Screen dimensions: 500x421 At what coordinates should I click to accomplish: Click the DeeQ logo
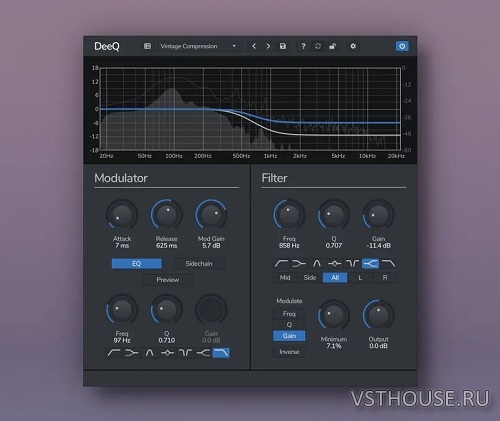(107, 46)
